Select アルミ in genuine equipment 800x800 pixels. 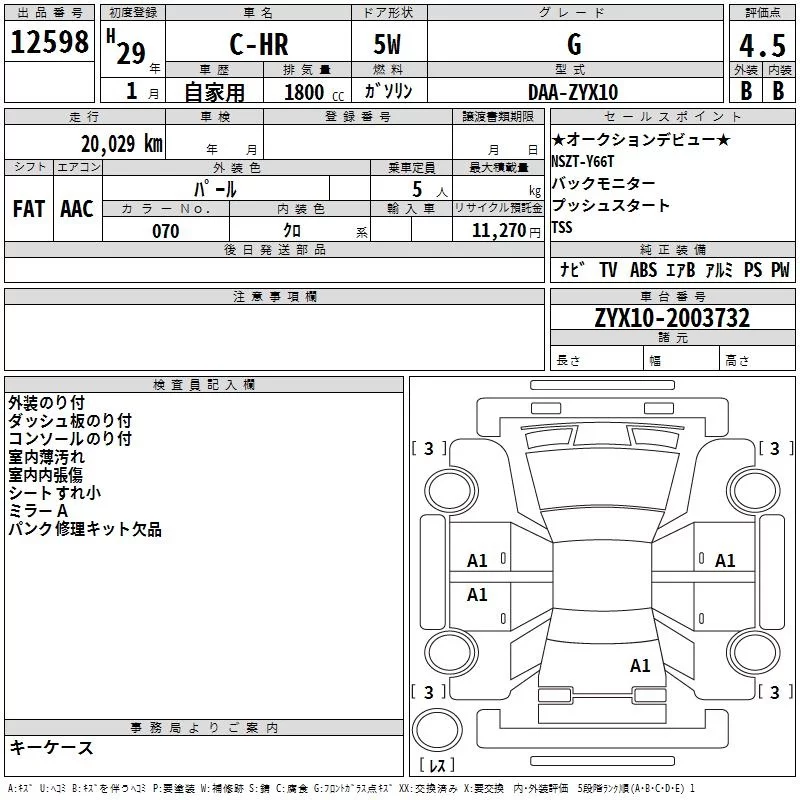click(x=719, y=269)
